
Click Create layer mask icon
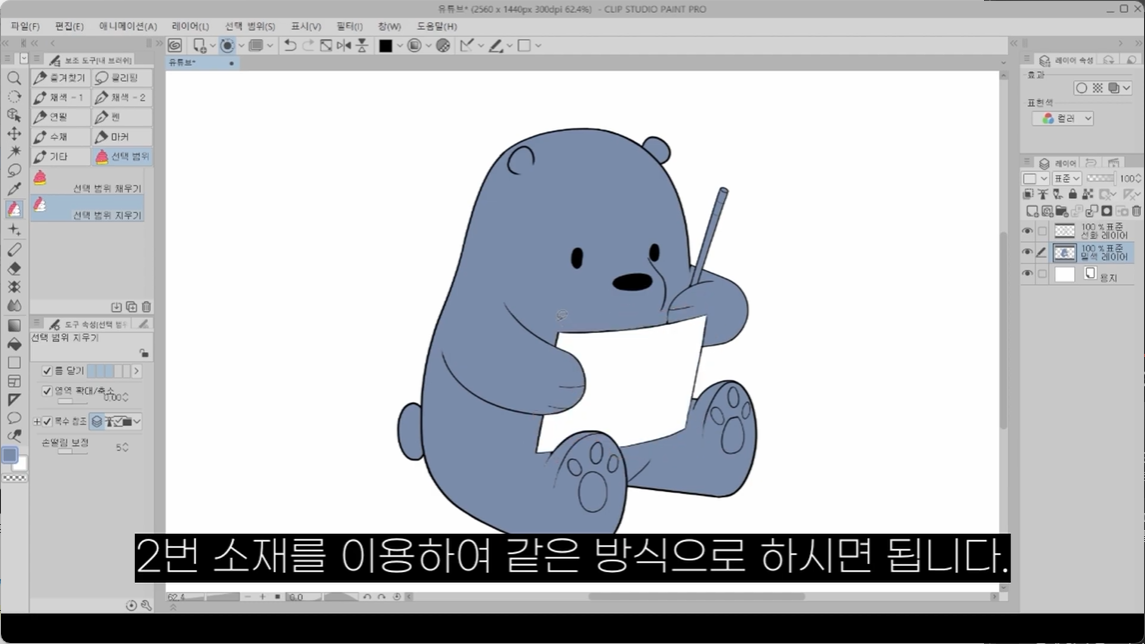1106,211
